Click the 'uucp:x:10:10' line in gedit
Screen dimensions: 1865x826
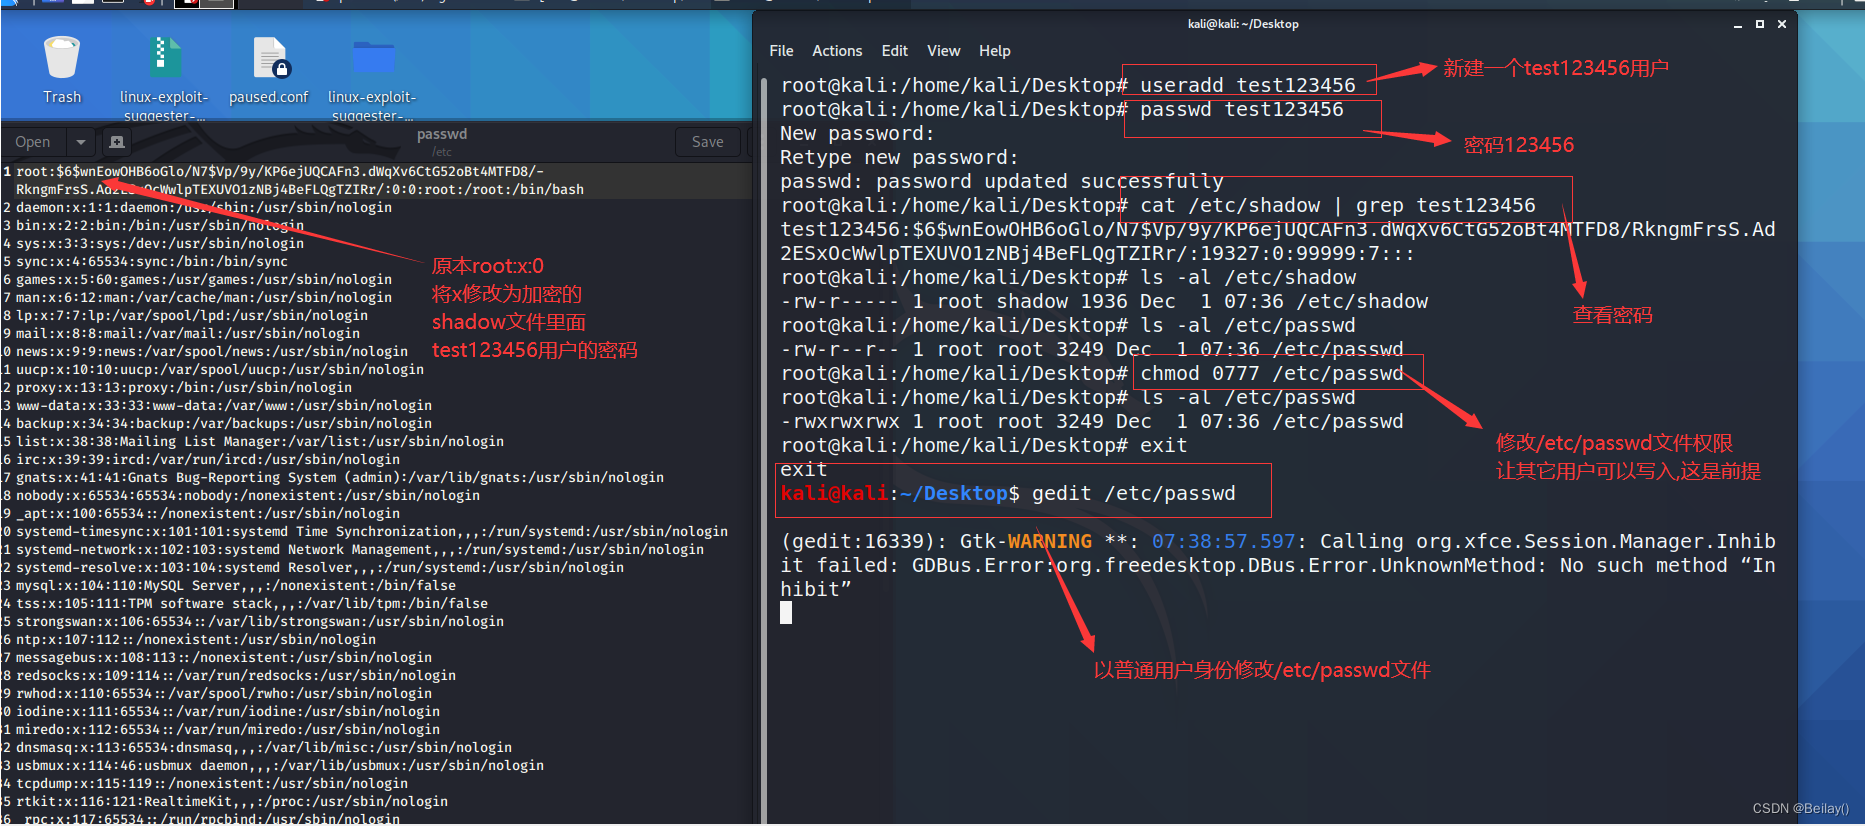[x=219, y=370]
